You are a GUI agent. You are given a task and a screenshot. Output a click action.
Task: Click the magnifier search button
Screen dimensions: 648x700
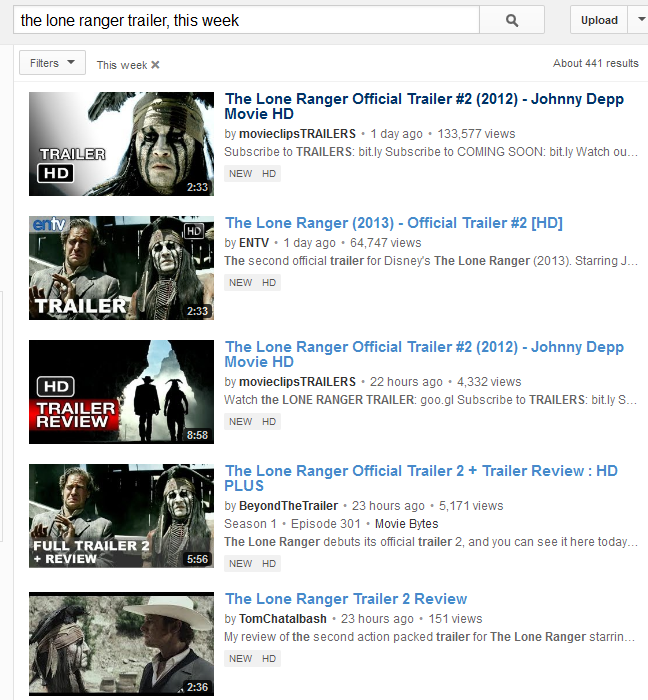512,20
